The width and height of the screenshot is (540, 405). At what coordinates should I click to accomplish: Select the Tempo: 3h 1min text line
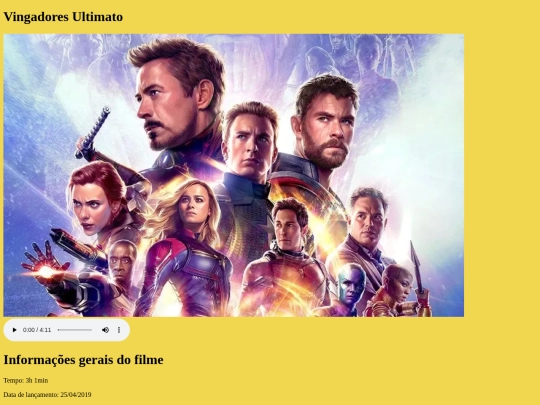[x=26, y=381]
